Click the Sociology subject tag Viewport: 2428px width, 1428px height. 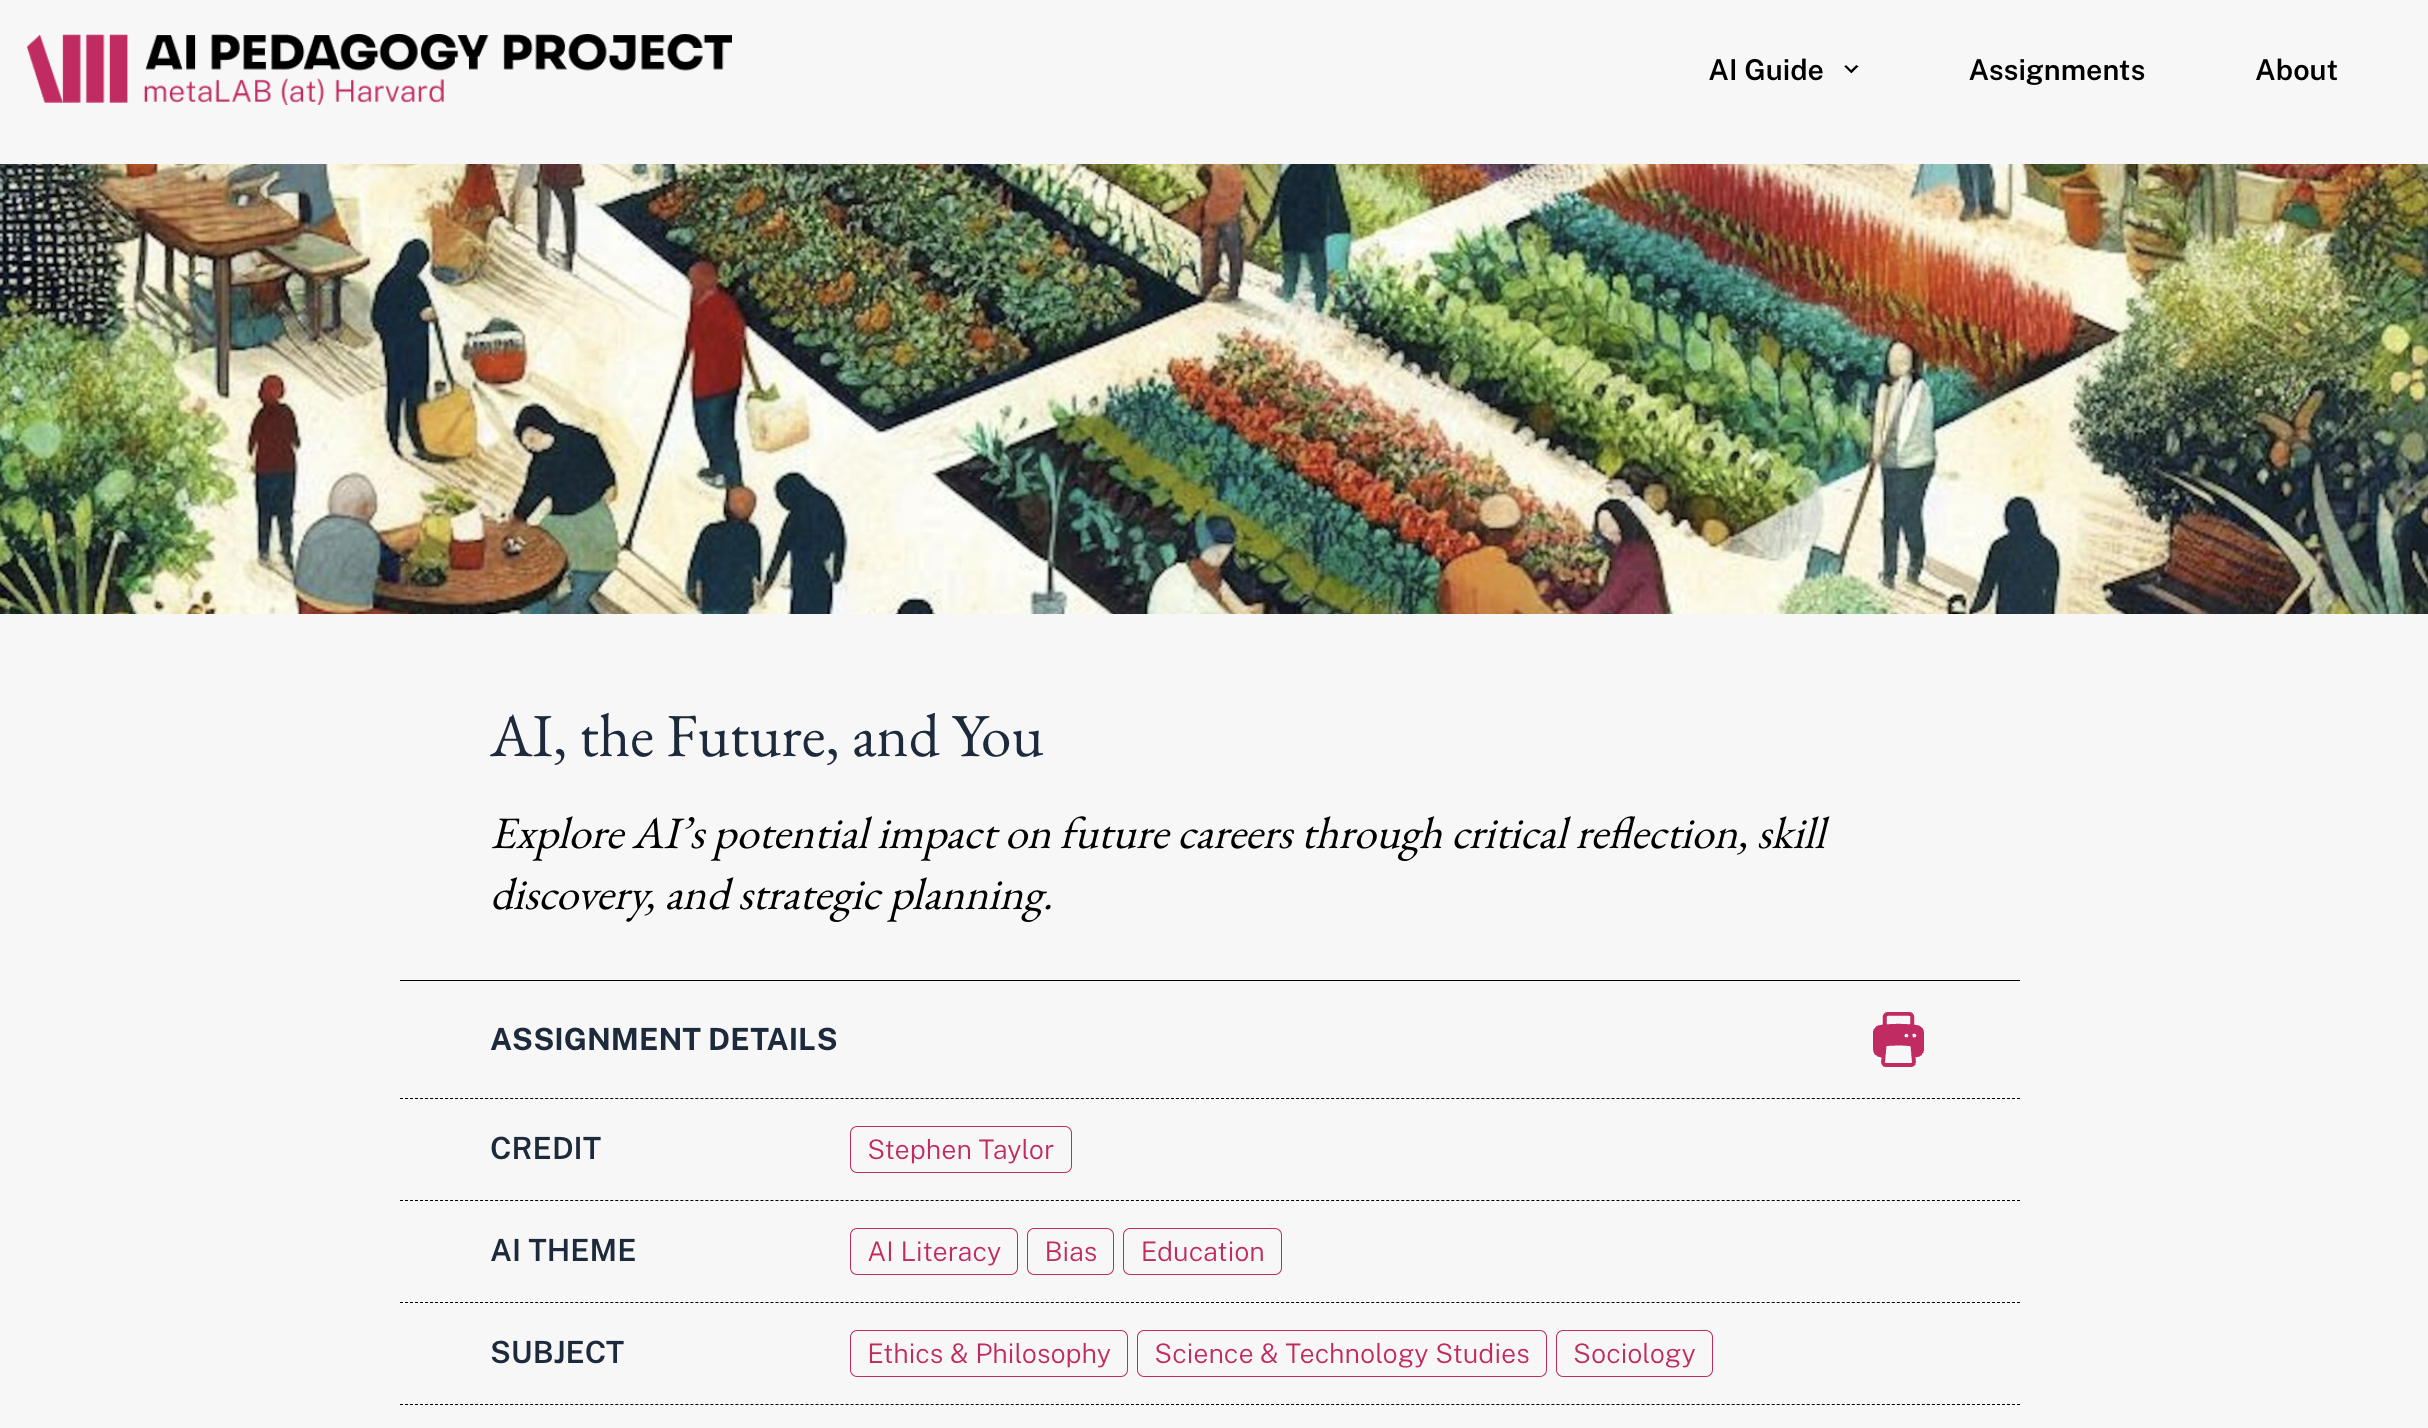coord(1633,1353)
